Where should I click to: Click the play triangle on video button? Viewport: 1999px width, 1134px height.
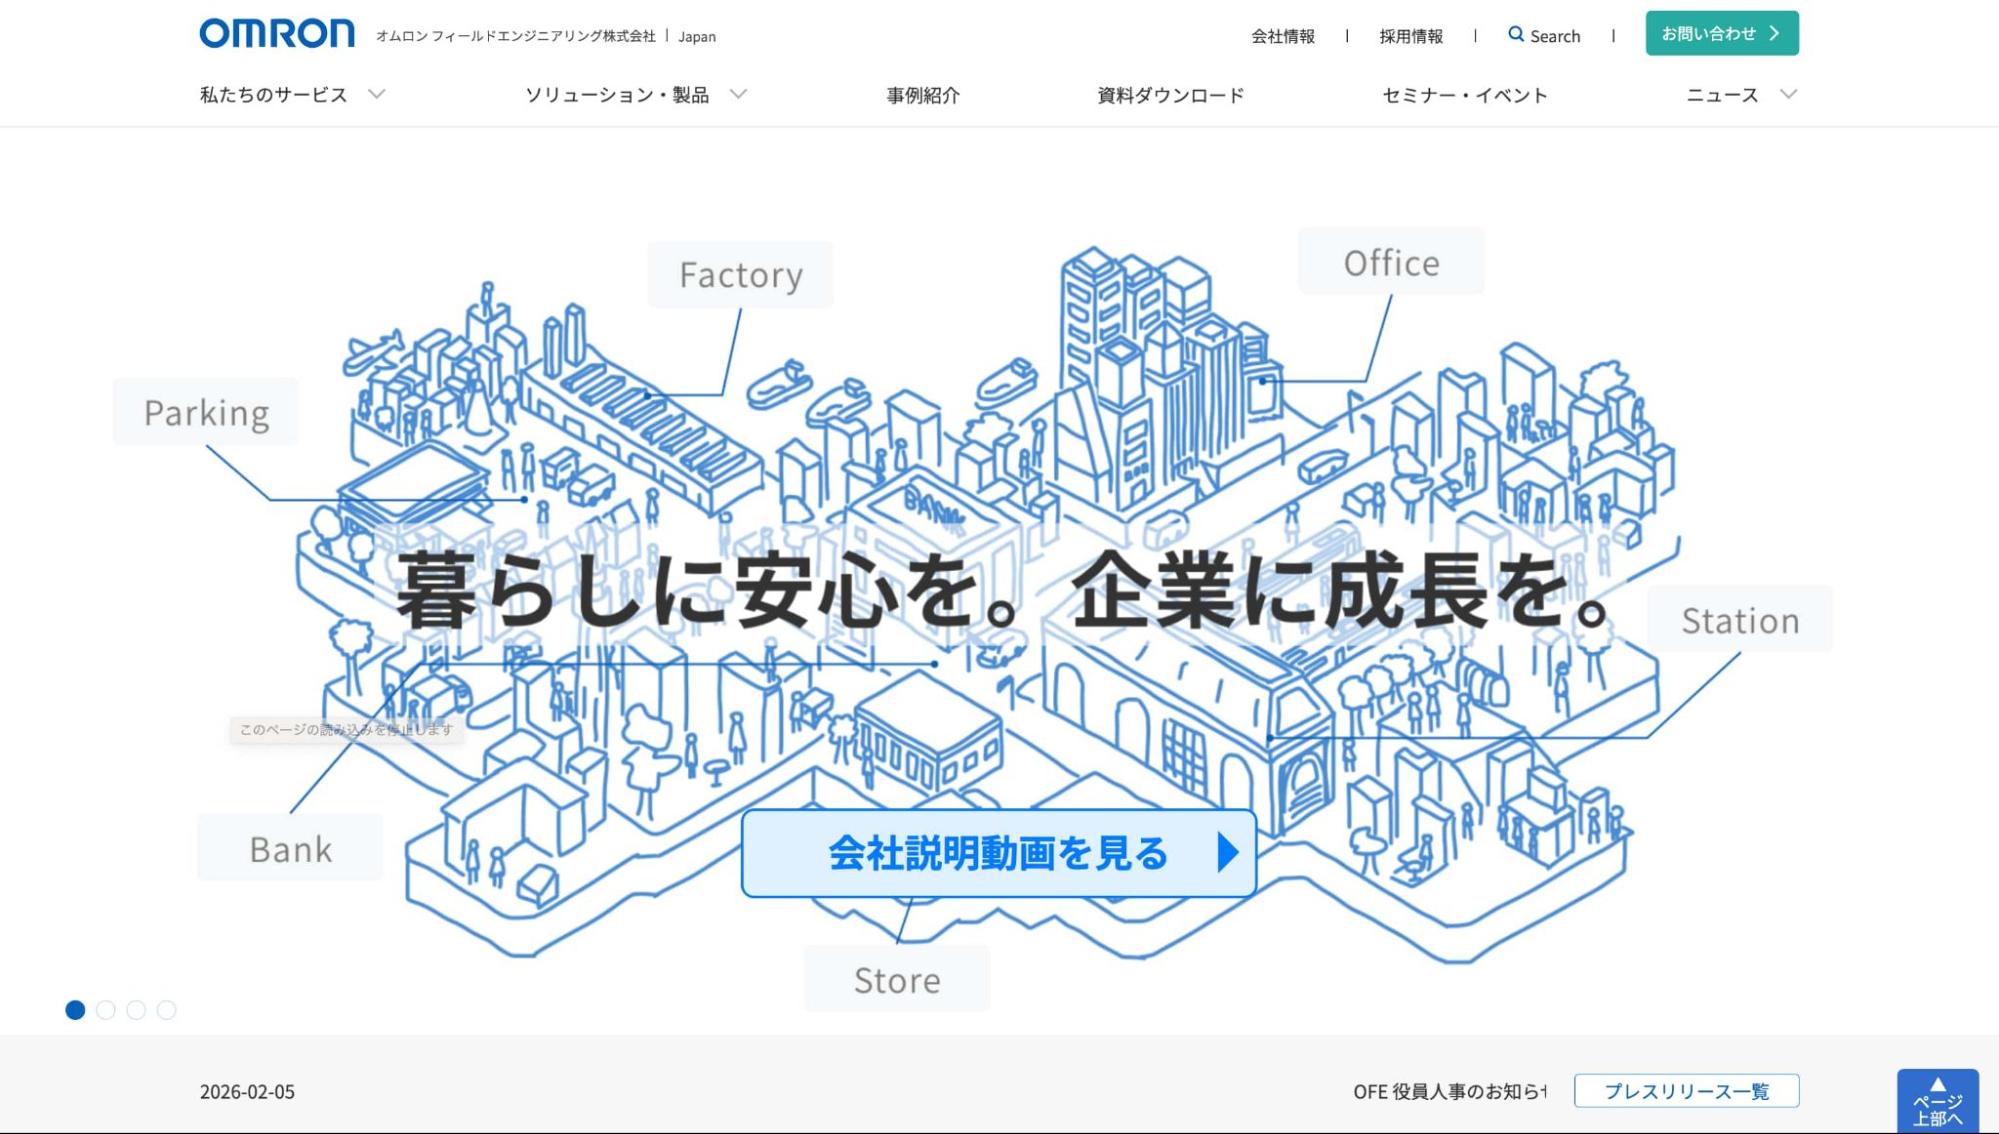pyautogui.click(x=1228, y=853)
